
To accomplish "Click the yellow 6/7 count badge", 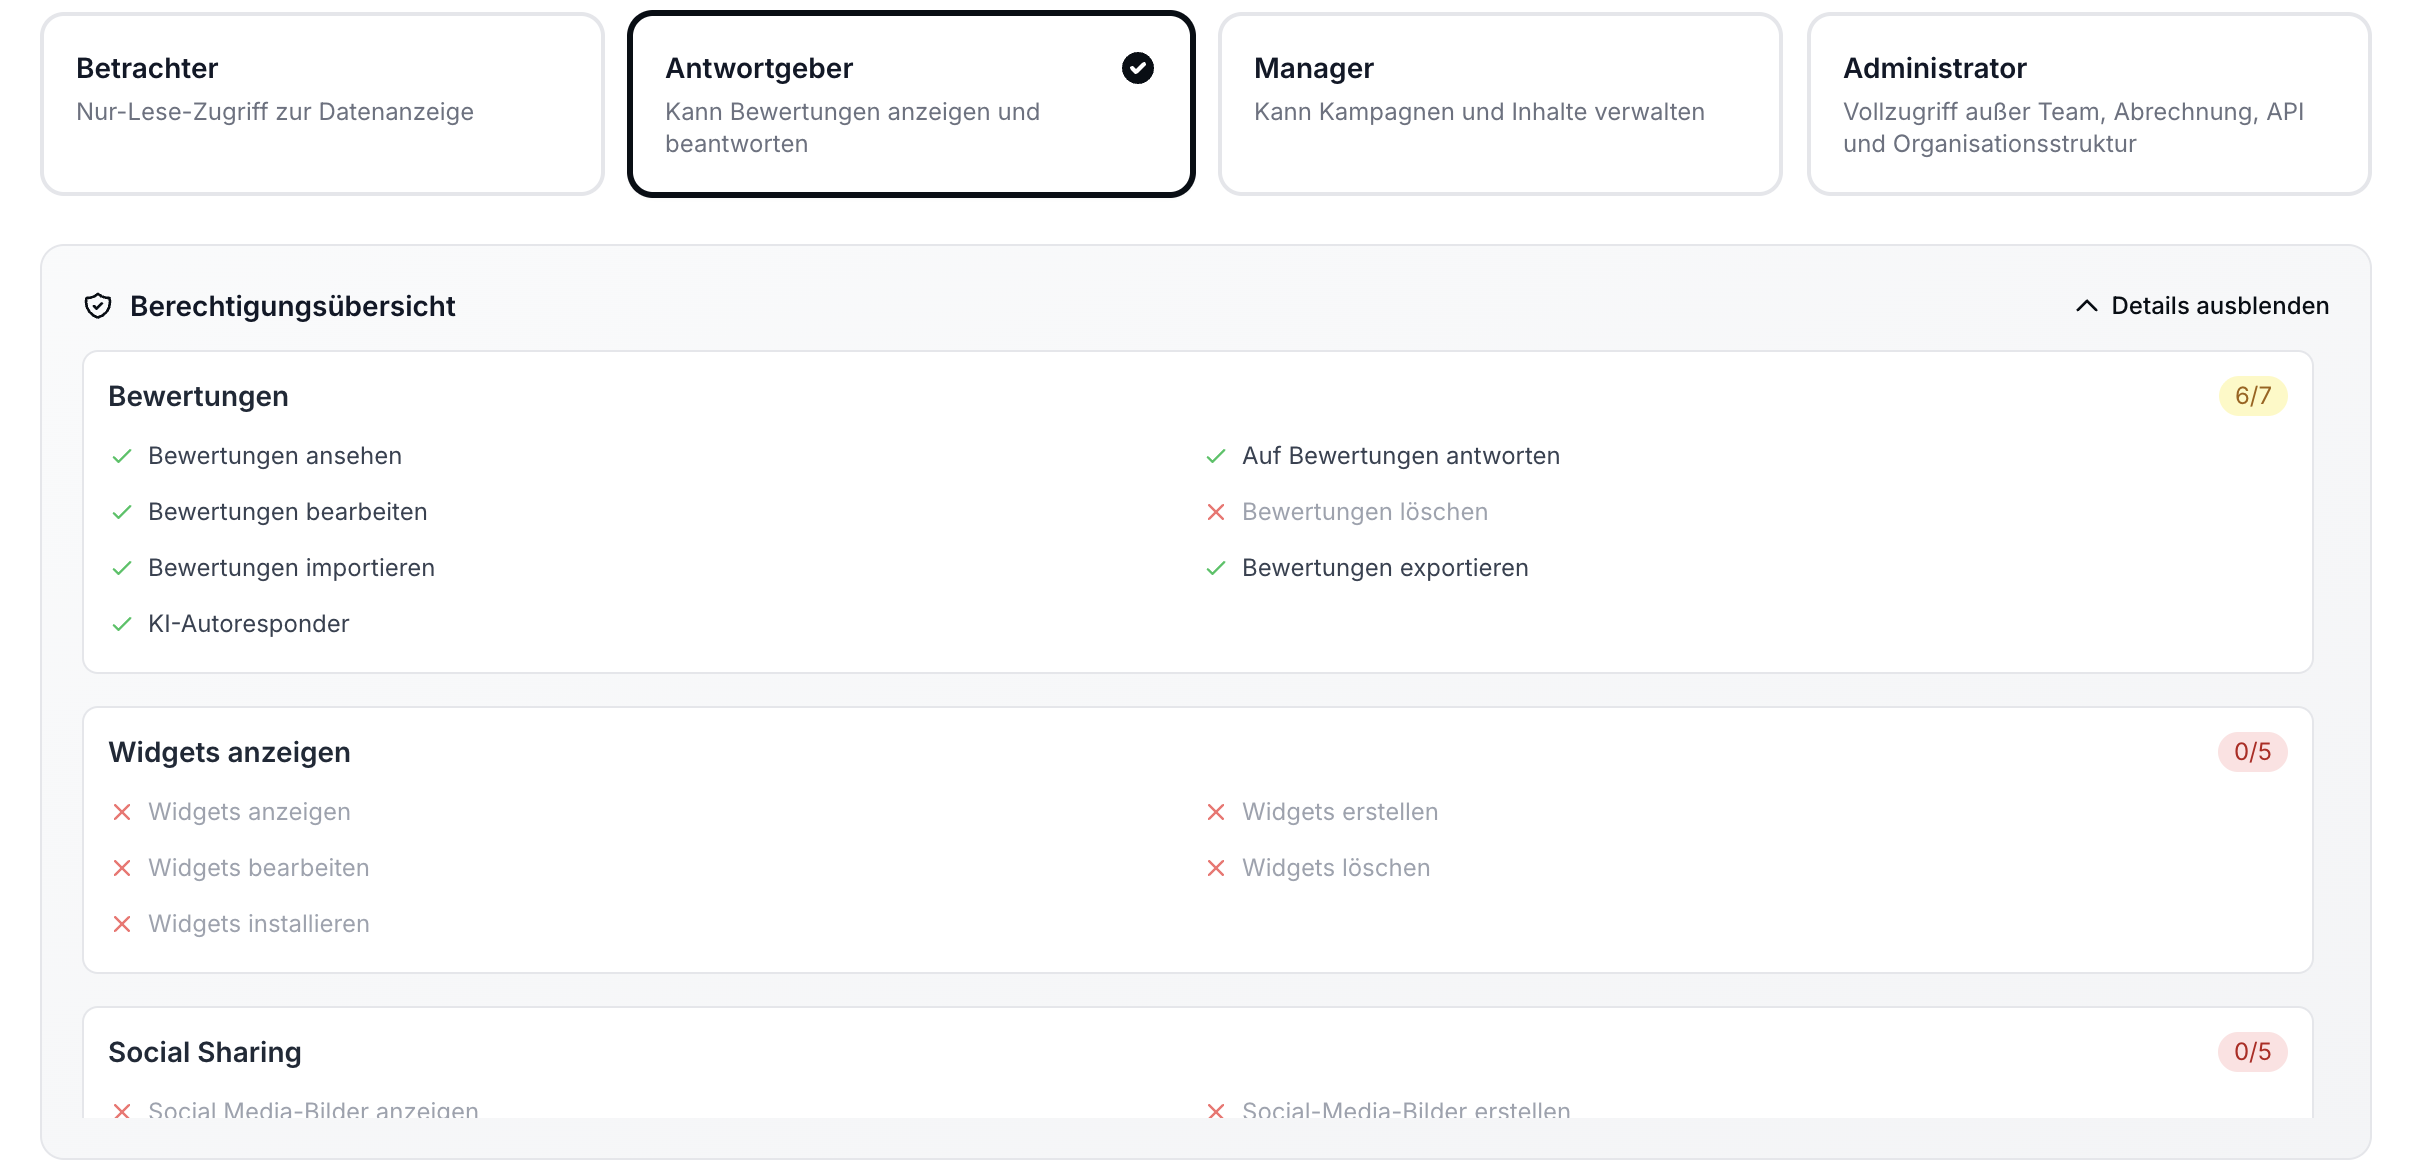I will coord(2252,396).
